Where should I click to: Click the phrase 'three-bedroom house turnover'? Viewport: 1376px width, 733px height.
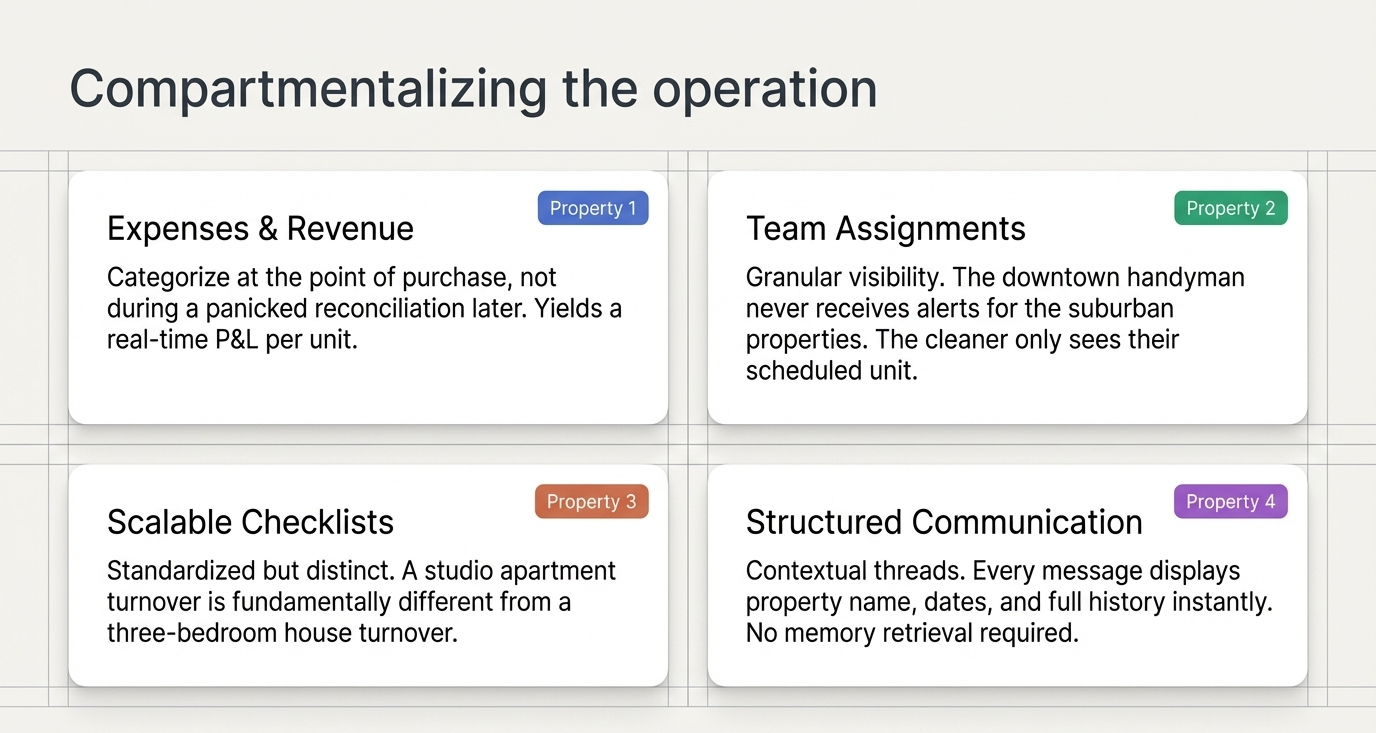(x=280, y=633)
